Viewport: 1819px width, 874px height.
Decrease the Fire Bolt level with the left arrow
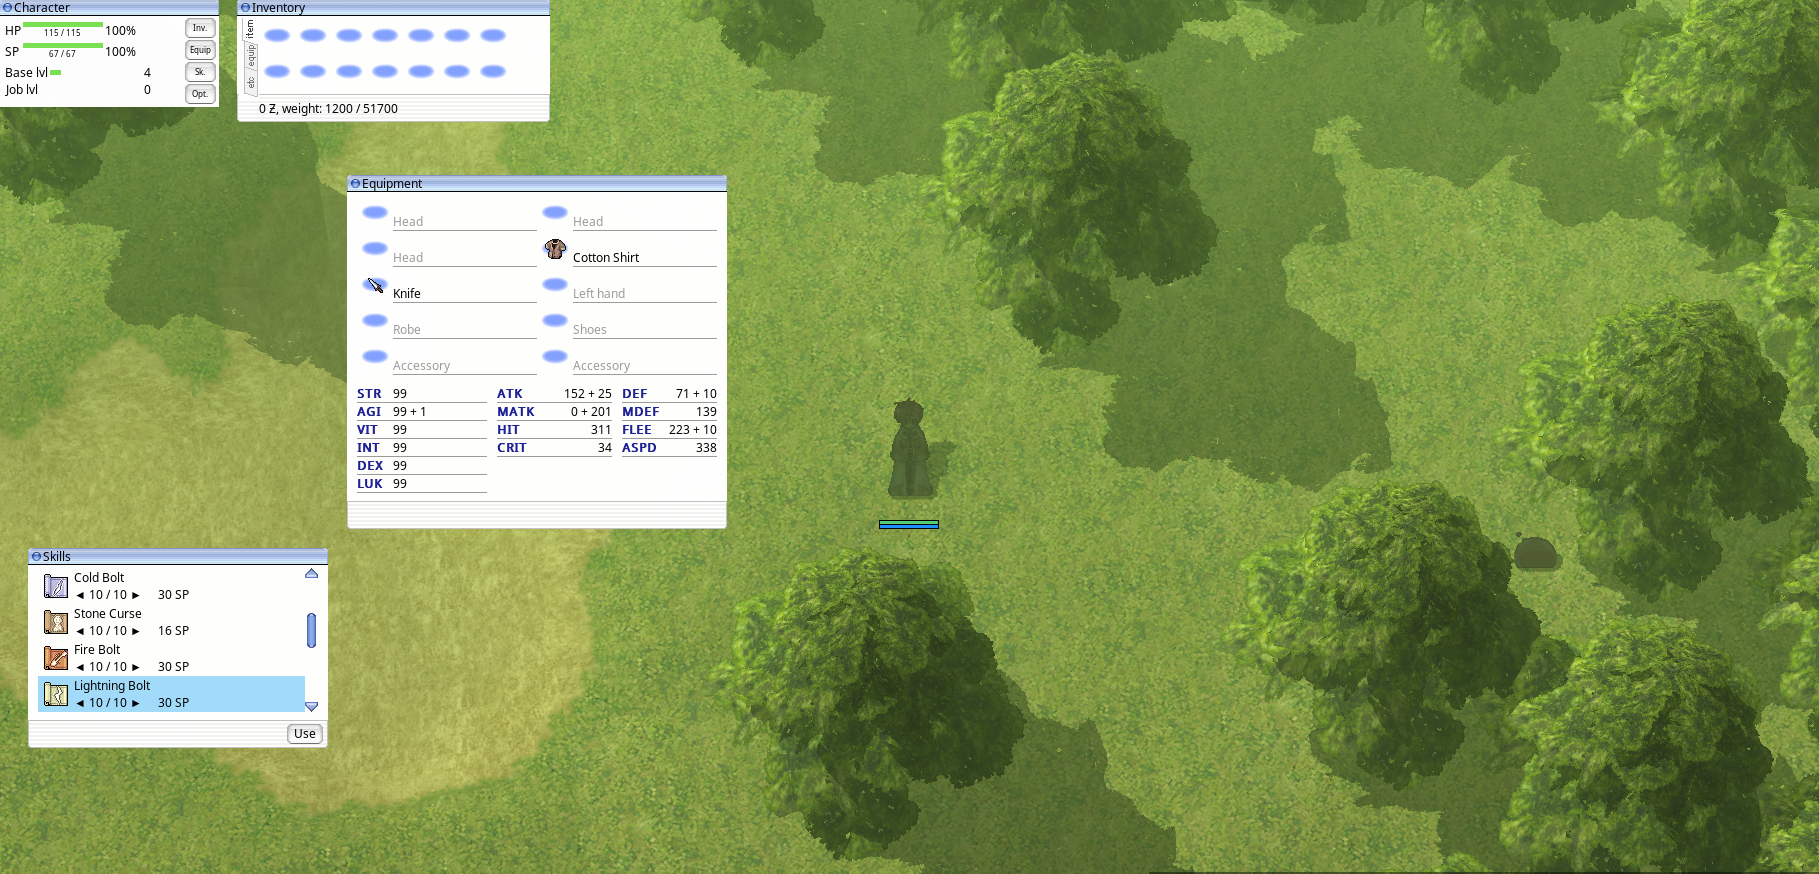80,667
